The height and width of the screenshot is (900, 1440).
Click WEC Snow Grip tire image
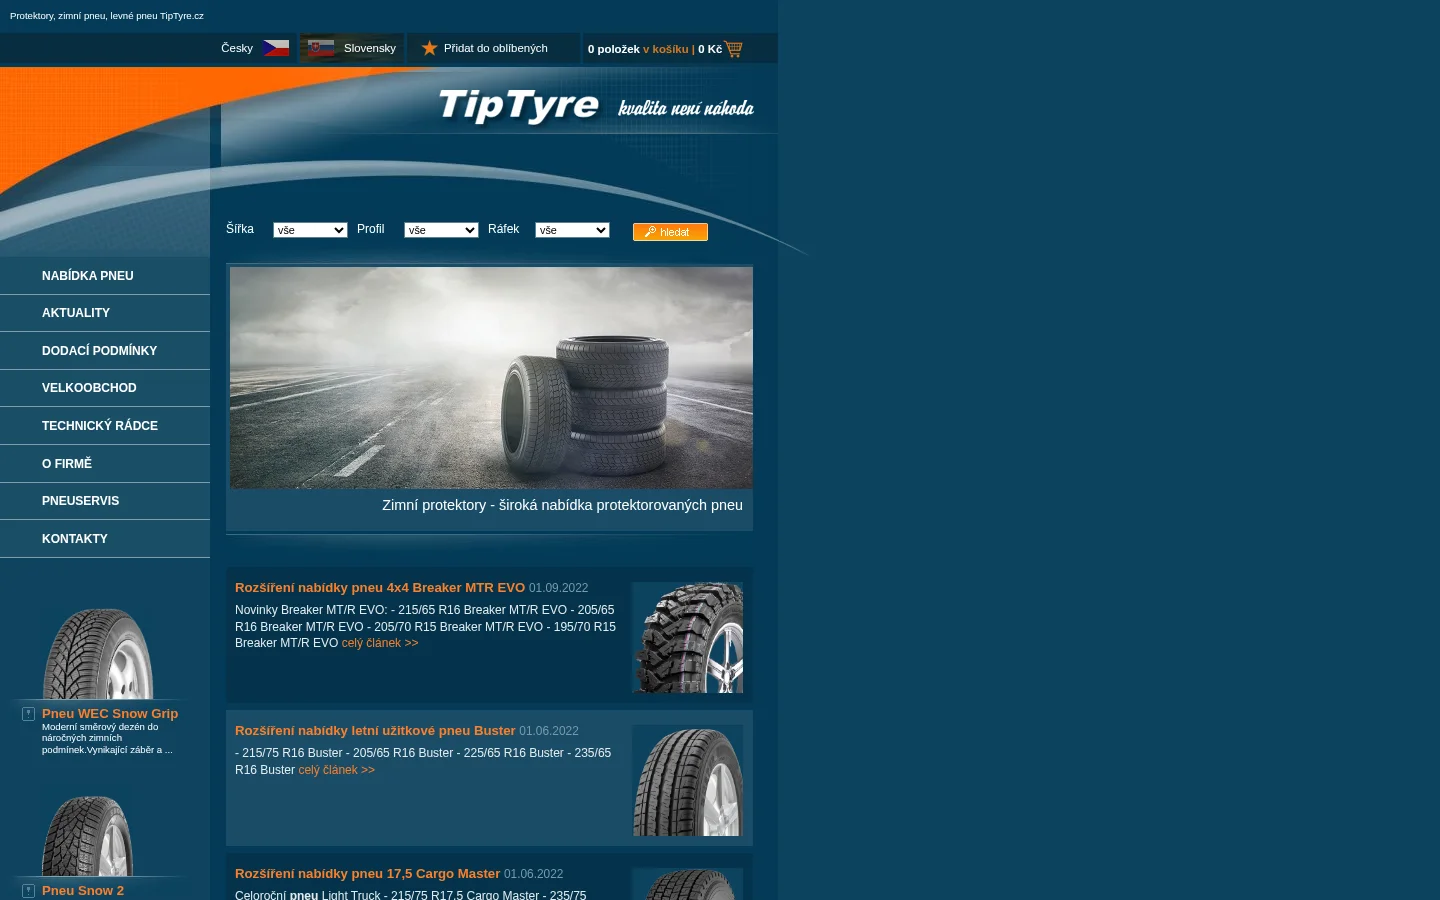(98, 654)
